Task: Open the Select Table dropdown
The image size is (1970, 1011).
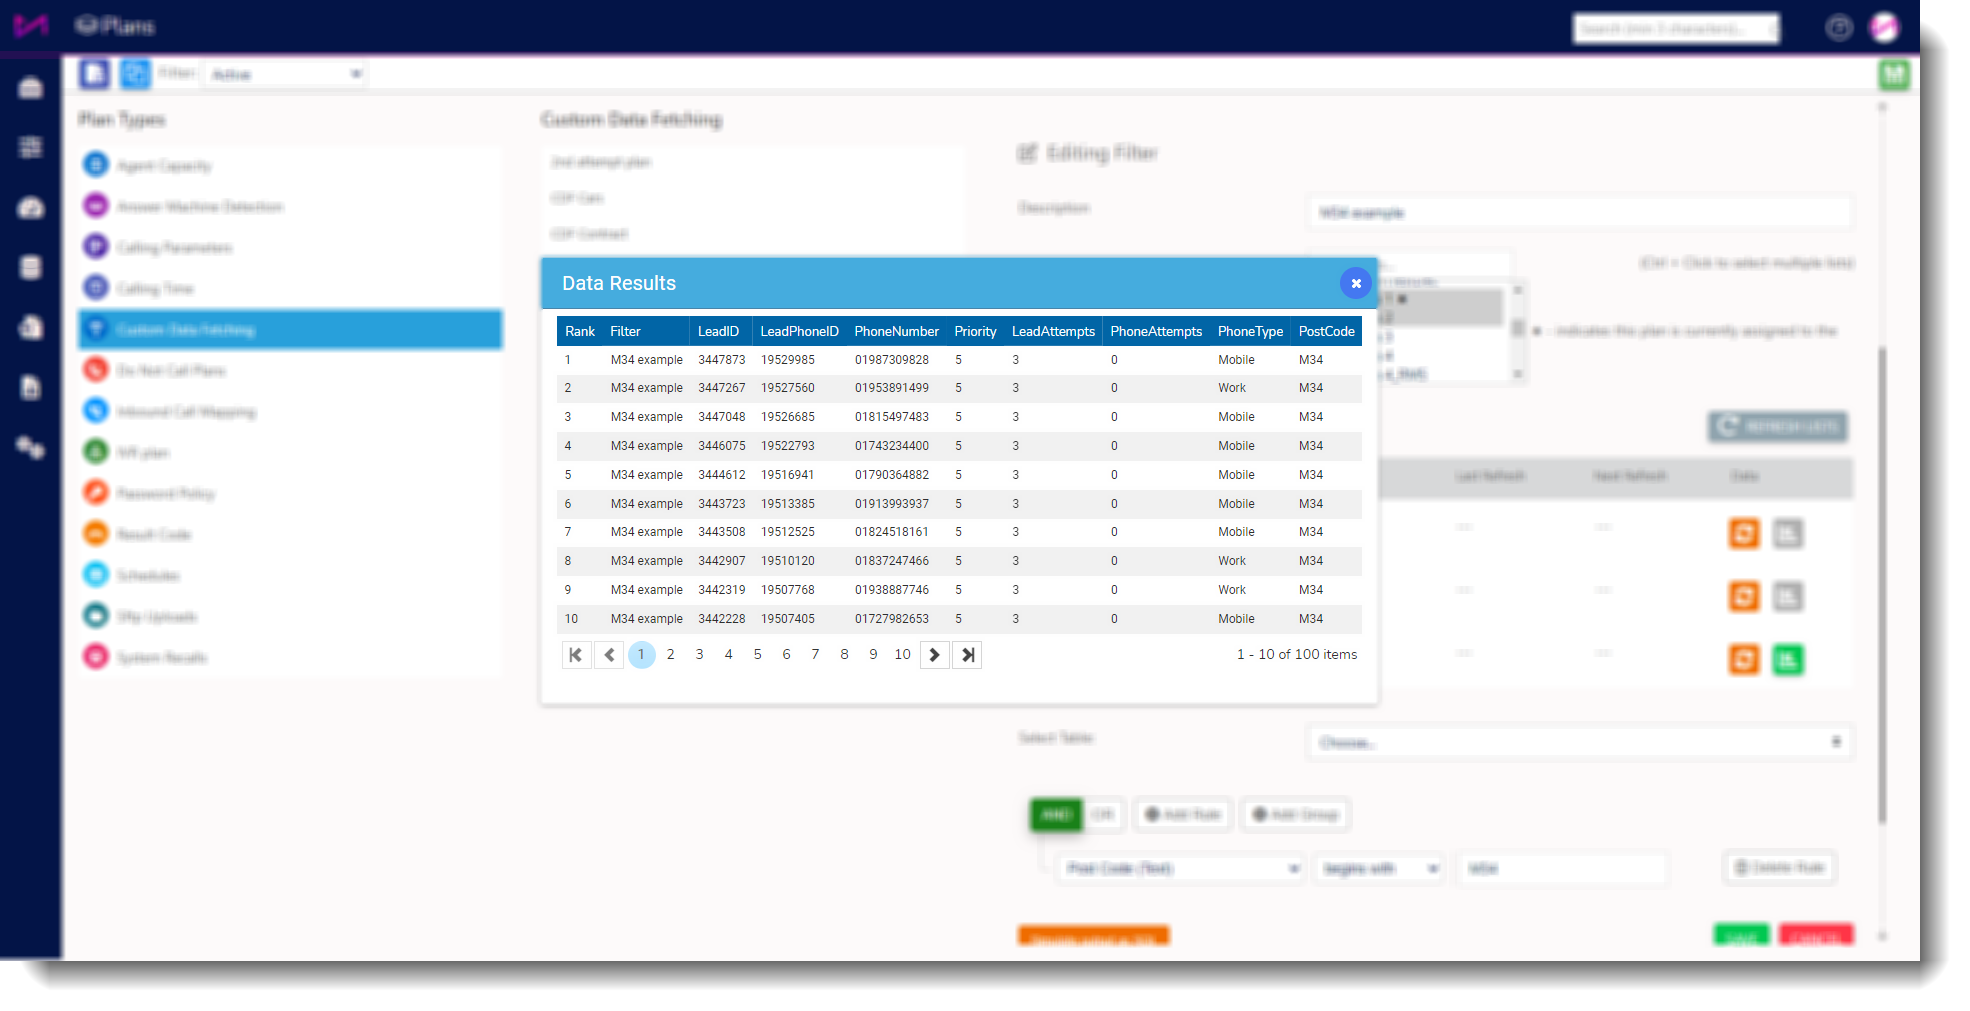Action: click(x=1579, y=742)
